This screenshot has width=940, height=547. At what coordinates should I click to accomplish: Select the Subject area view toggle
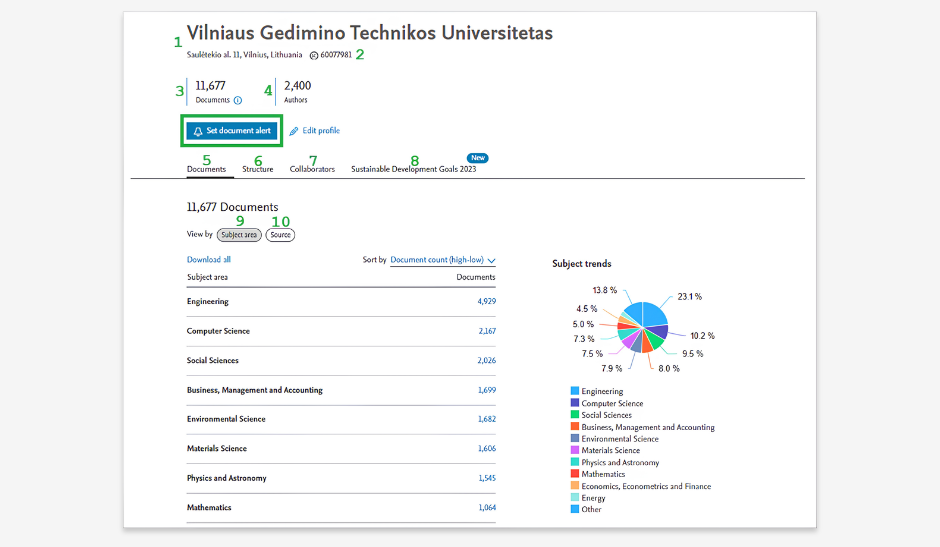[x=239, y=235]
